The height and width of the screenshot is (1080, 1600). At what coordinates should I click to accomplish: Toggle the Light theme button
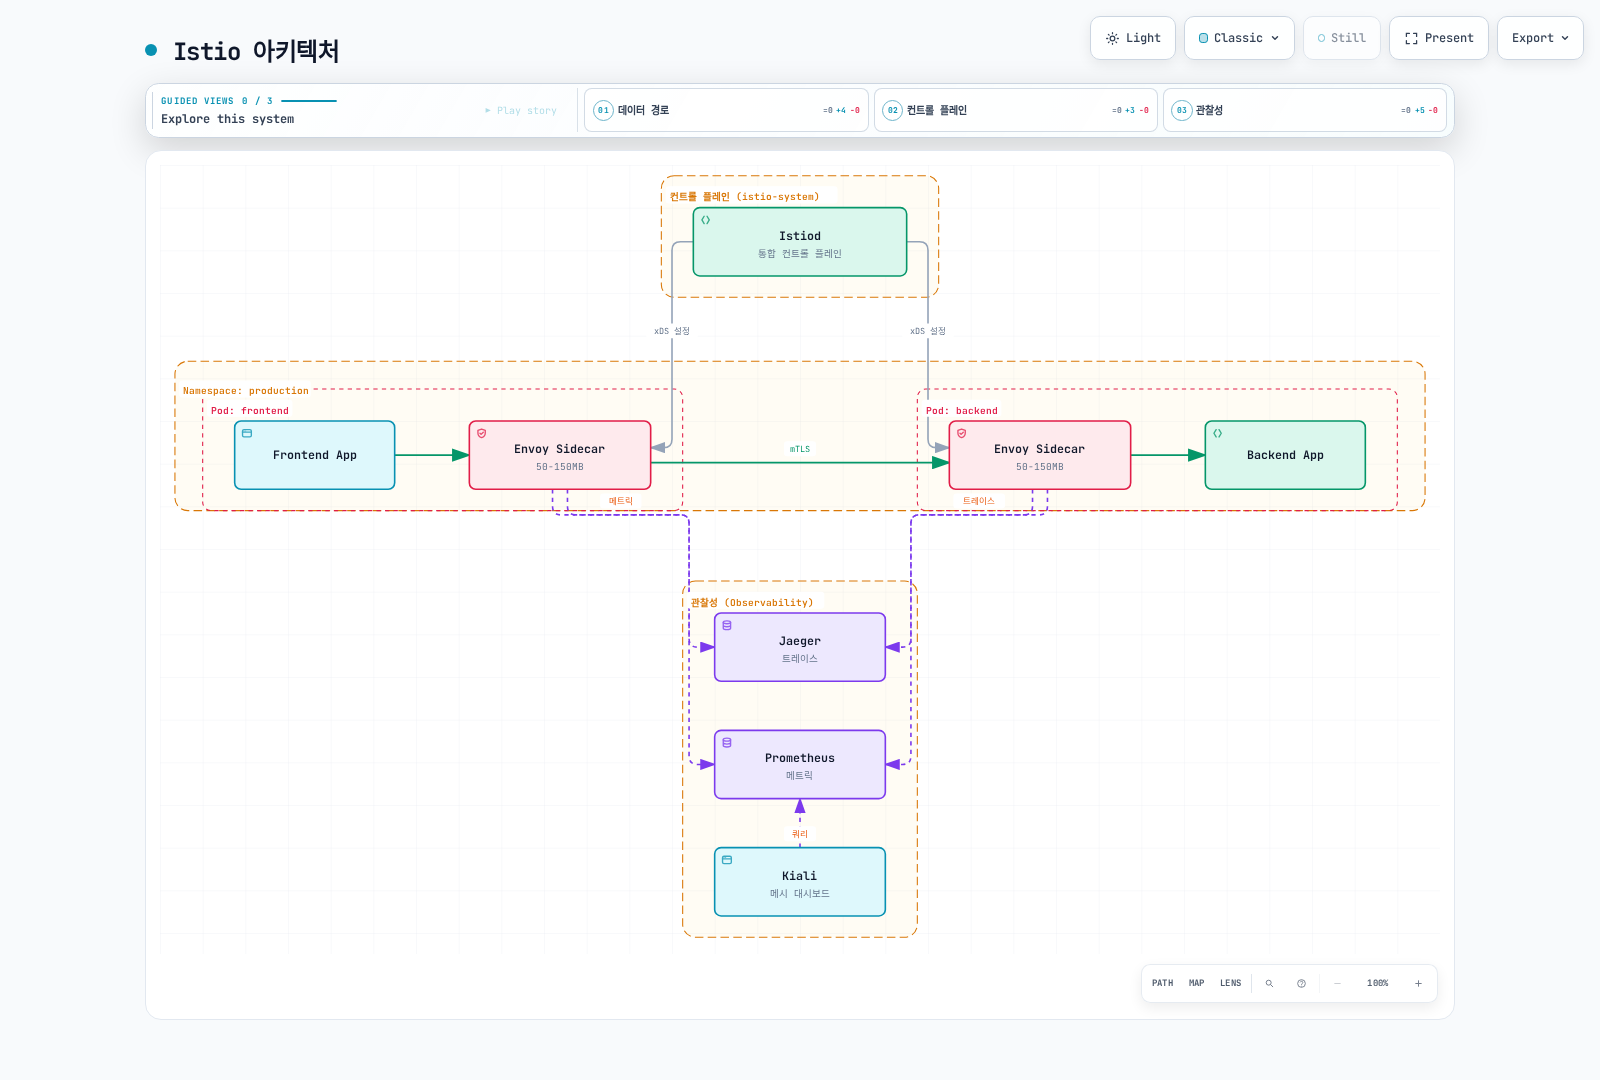tap(1132, 38)
